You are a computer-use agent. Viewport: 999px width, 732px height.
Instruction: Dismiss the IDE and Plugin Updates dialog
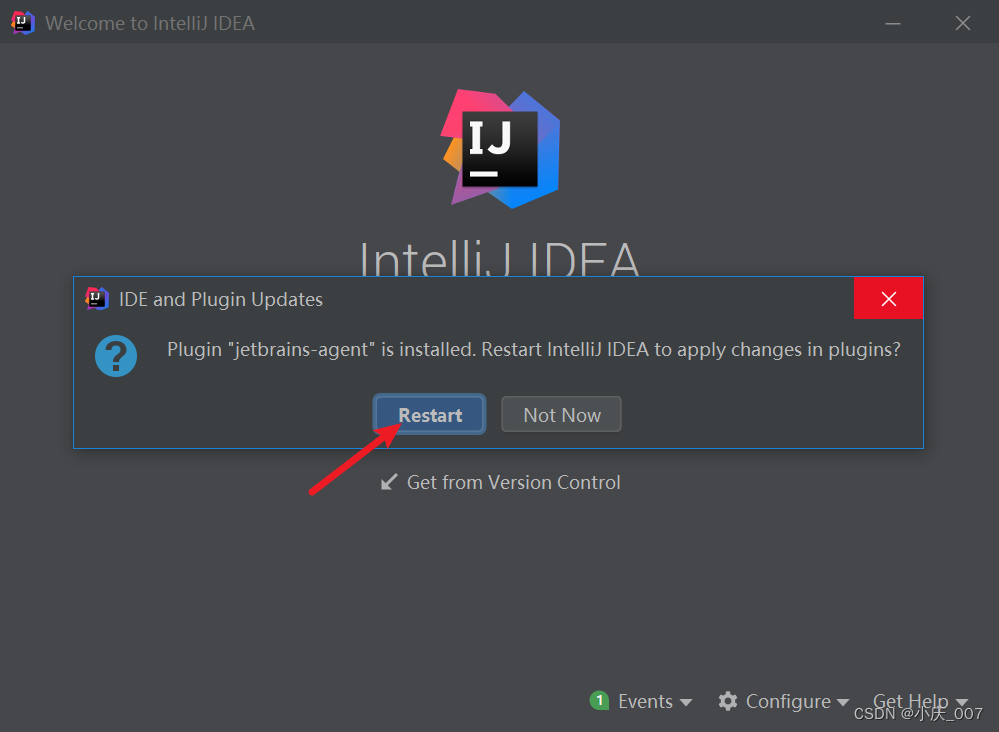pyautogui.click(x=888, y=298)
